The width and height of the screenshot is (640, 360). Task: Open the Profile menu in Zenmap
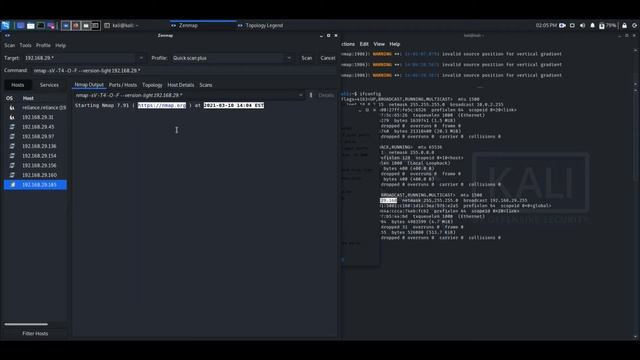click(x=43, y=45)
